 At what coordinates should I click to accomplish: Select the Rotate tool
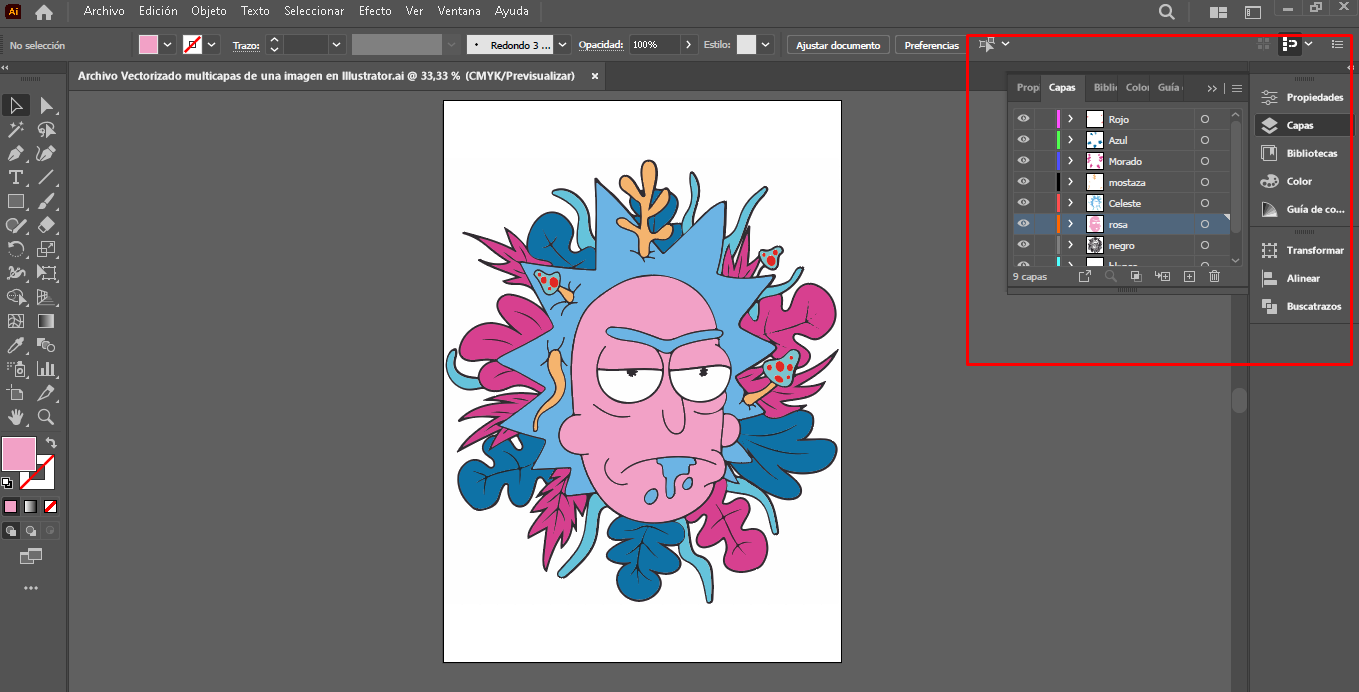tap(16, 249)
